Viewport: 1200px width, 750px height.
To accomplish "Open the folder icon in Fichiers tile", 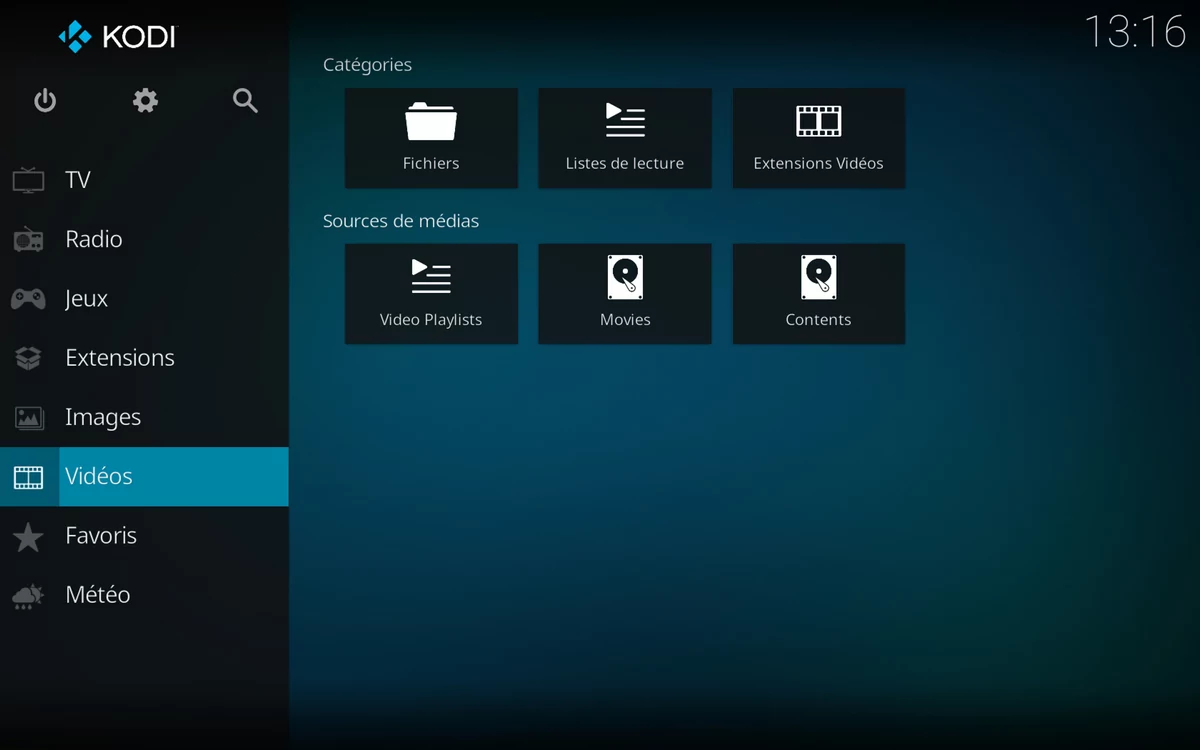I will pyautogui.click(x=431, y=121).
